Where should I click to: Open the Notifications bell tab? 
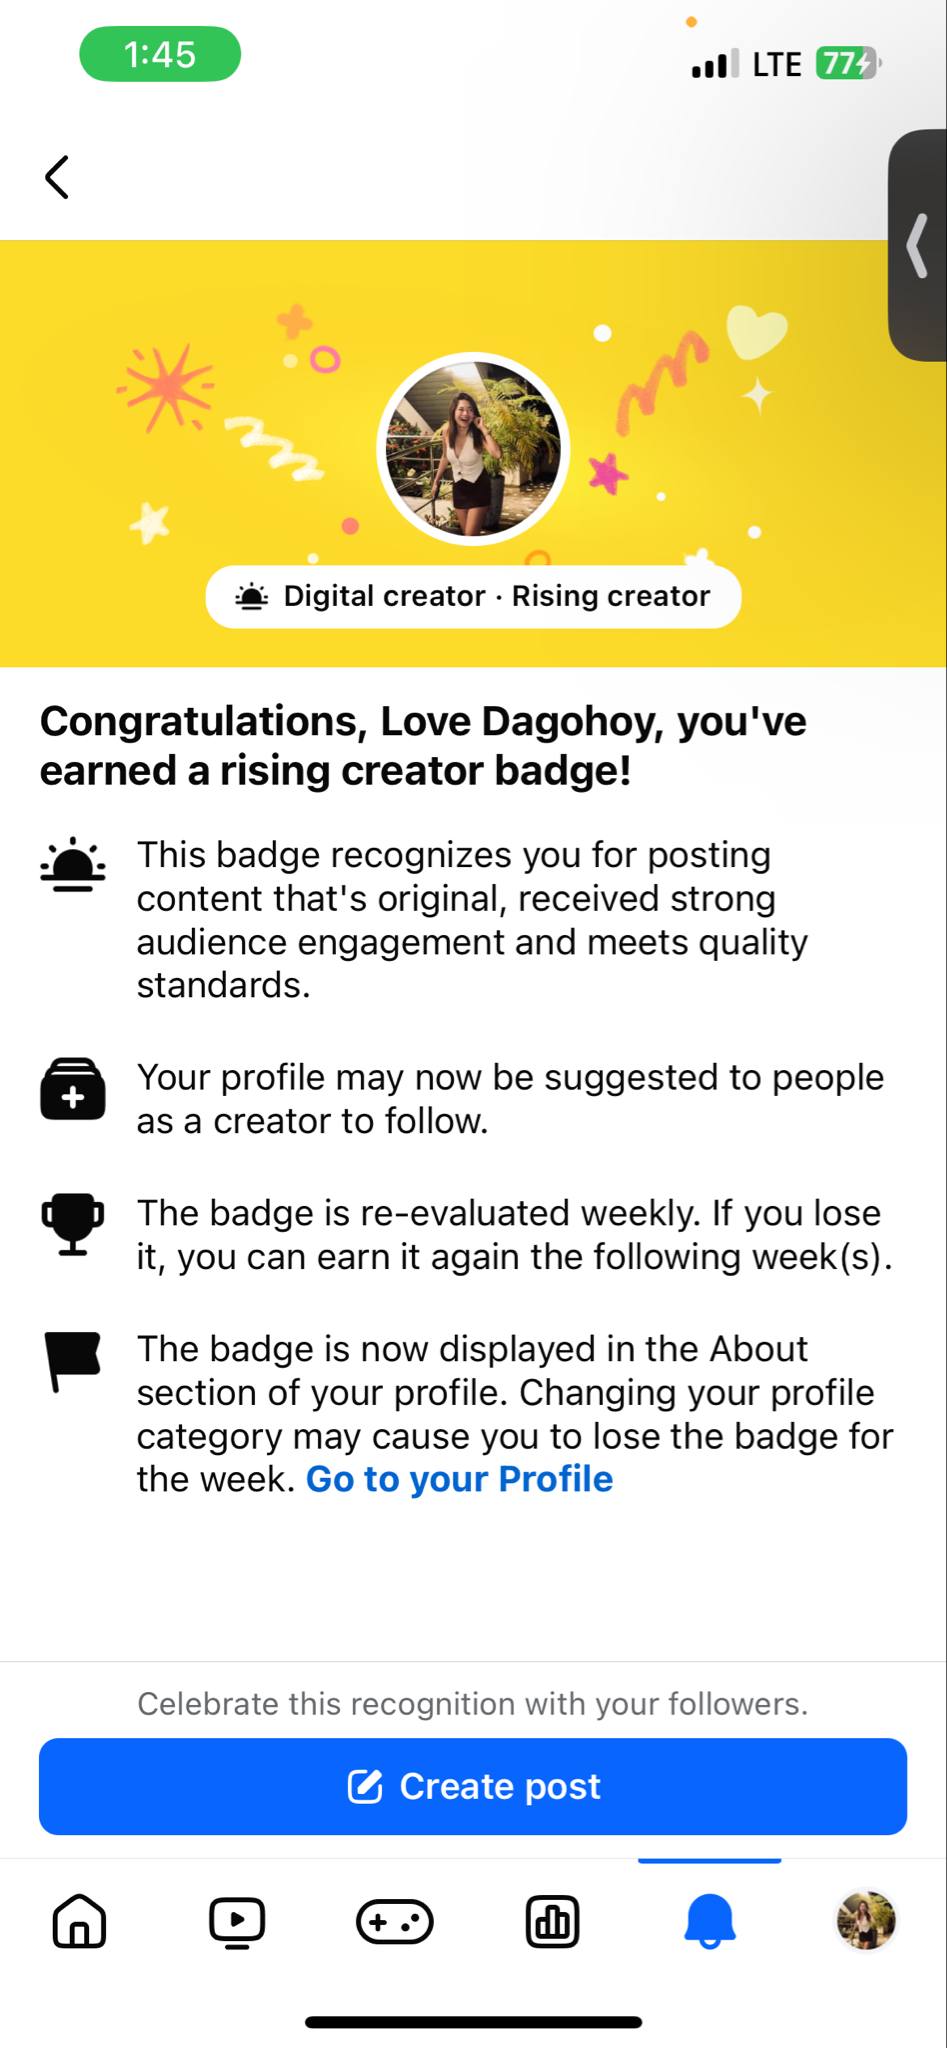point(710,1922)
